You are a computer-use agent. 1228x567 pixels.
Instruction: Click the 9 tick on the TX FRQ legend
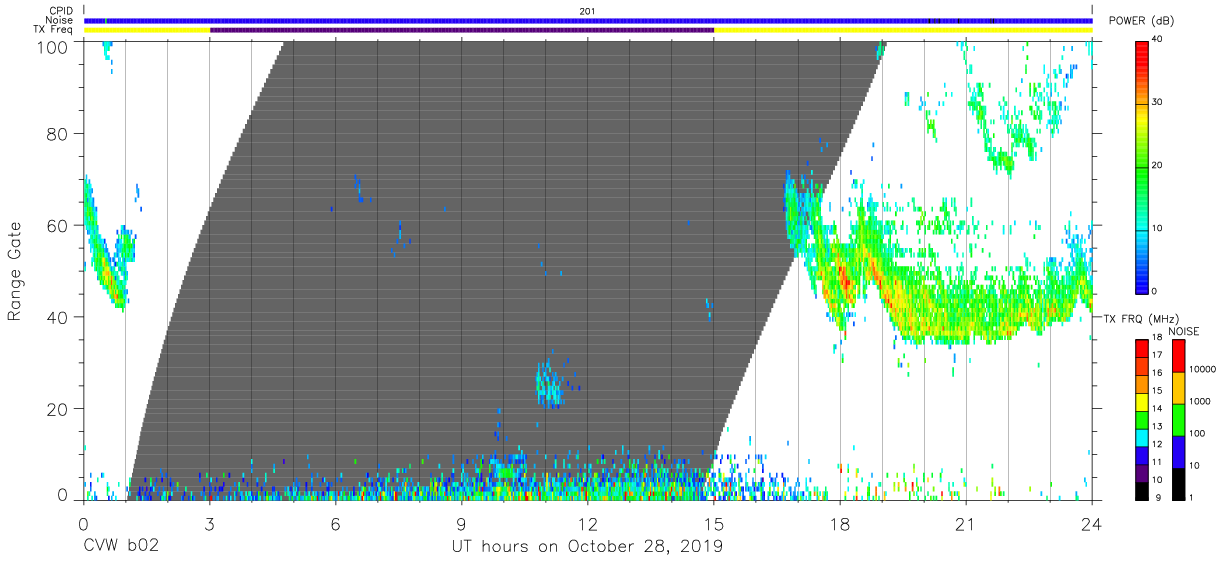(1158, 497)
